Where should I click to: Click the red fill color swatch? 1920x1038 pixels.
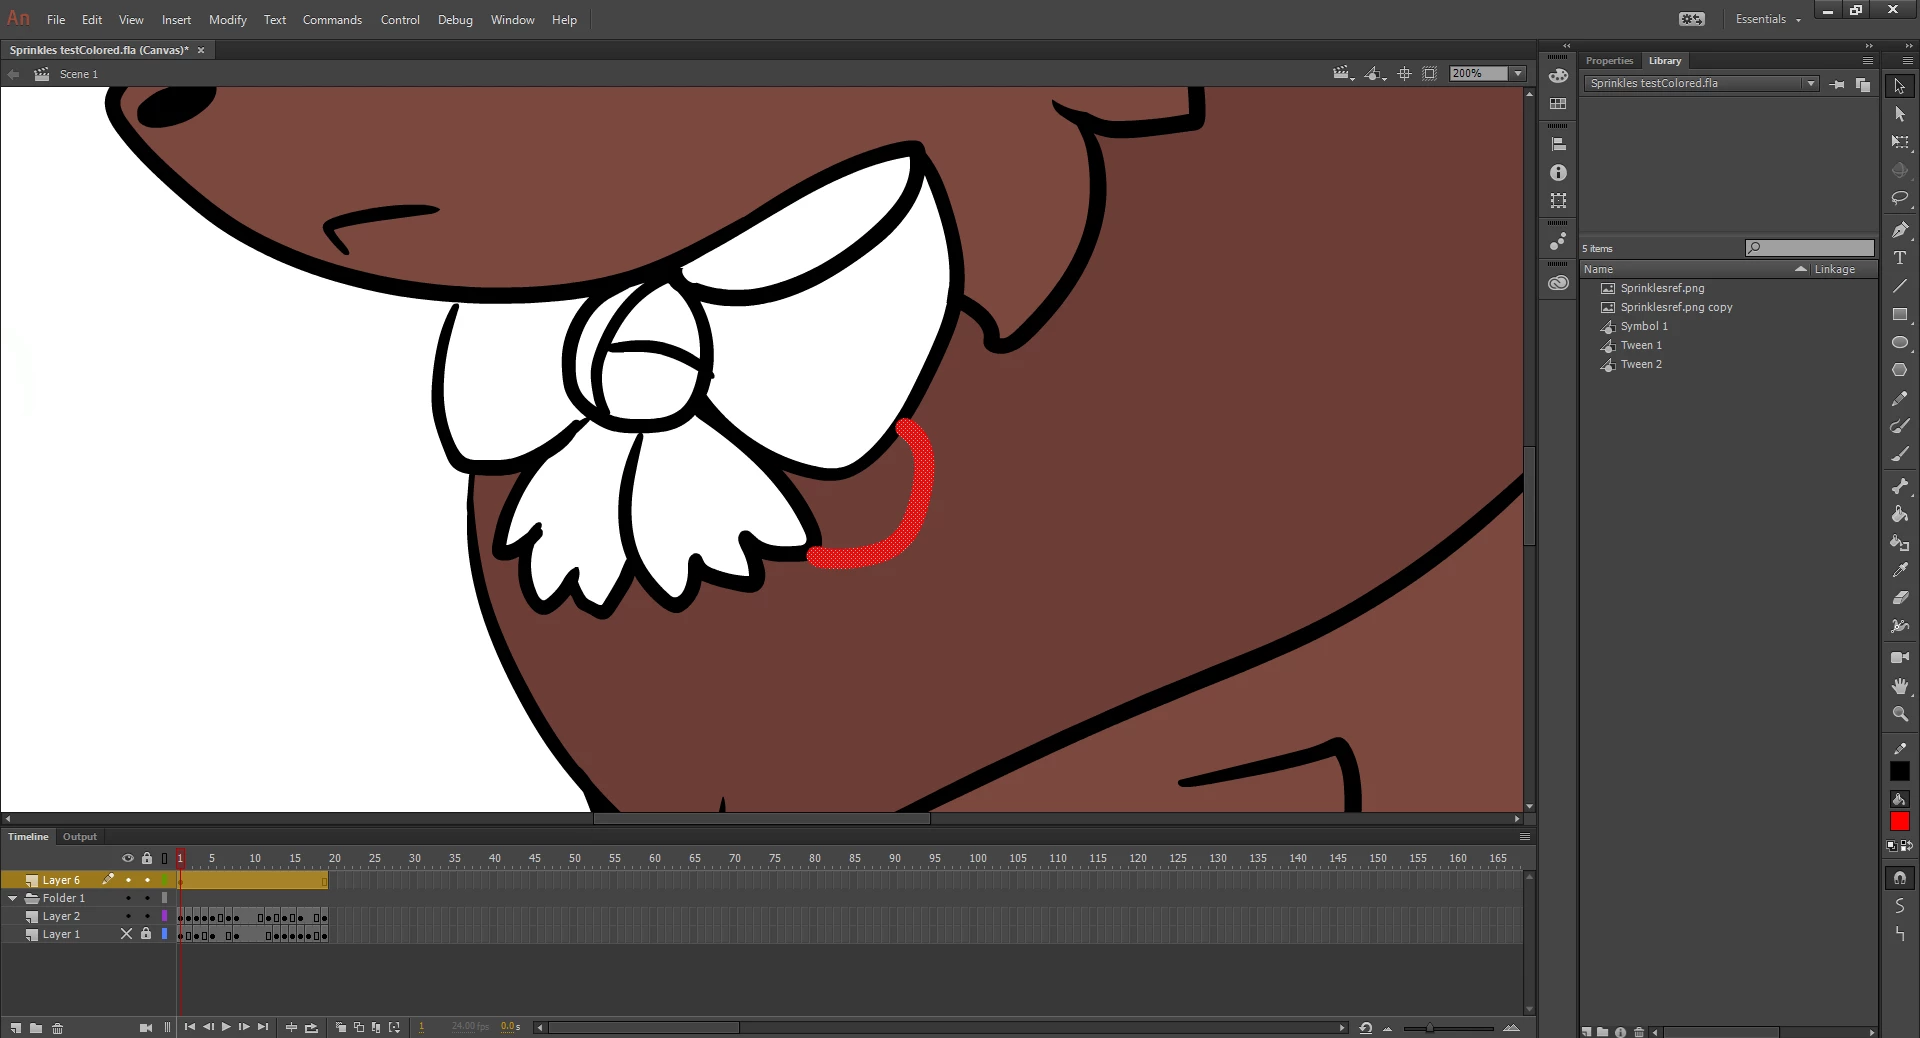(1900, 821)
